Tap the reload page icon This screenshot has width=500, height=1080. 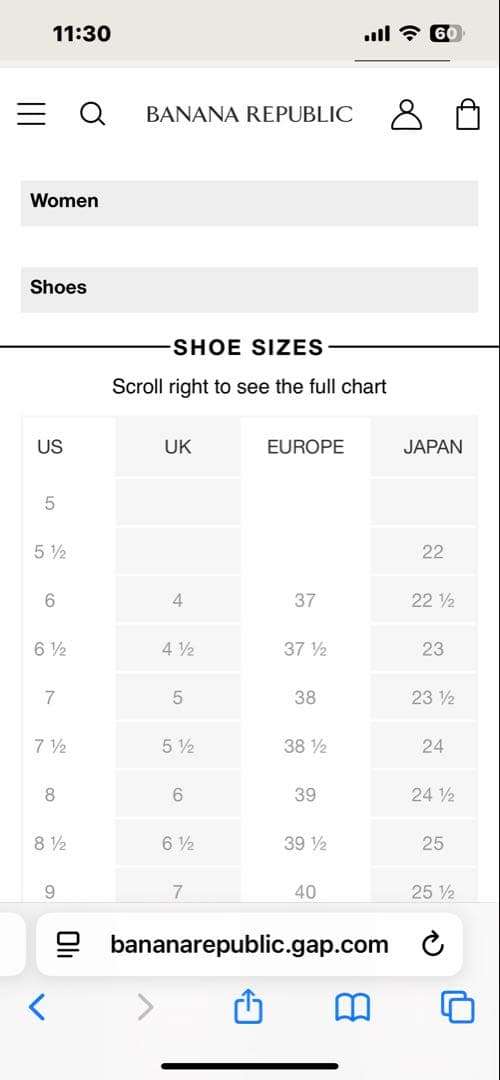tap(433, 944)
